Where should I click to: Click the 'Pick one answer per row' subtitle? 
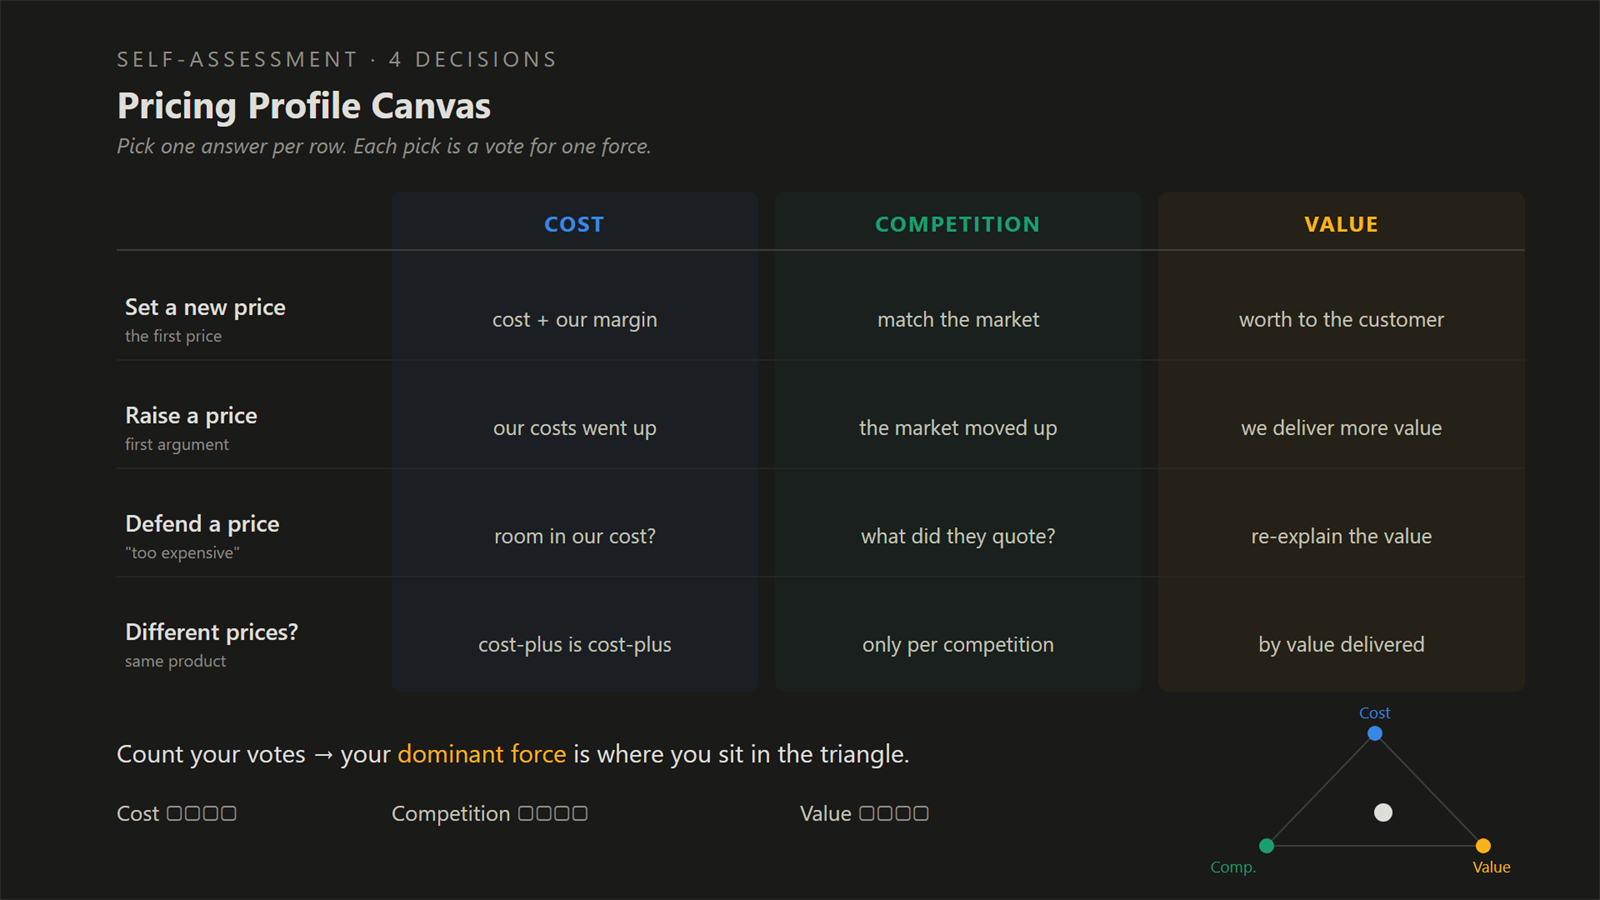pos(384,146)
